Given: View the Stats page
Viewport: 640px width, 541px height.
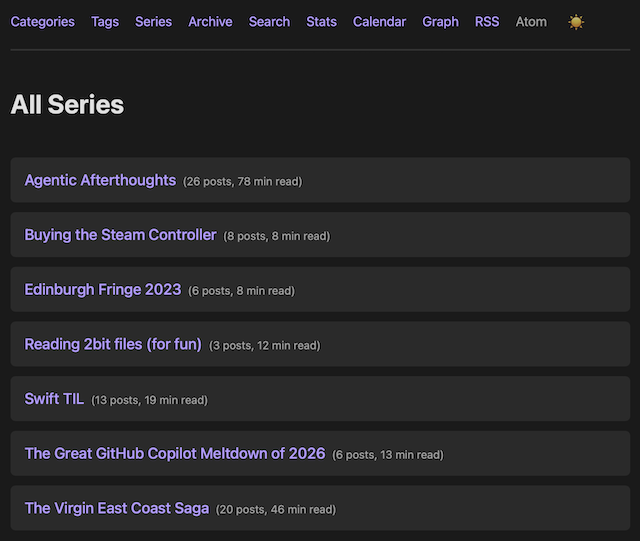Looking at the screenshot, I should click(322, 22).
